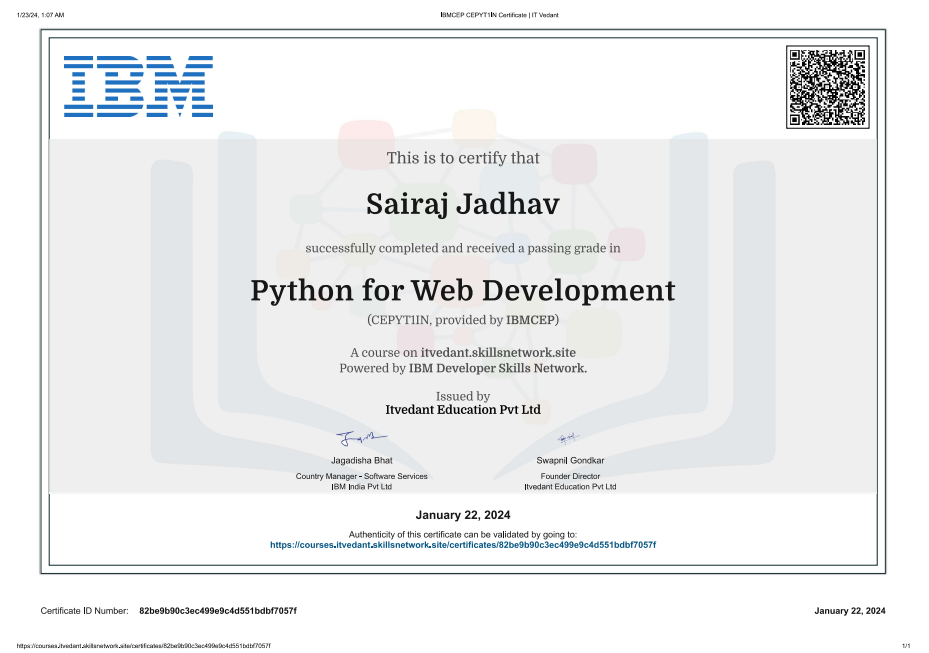Click "IBM India Pvt Ltd" text
The height and width of the screenshot is (653, 929).
point(361,487)
